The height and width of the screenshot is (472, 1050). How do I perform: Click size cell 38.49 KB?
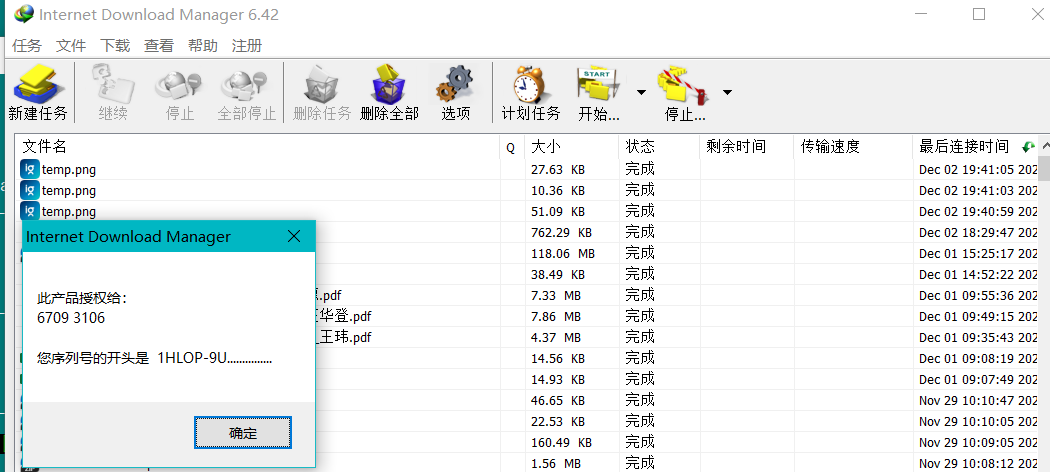click(x=558, y=274)
